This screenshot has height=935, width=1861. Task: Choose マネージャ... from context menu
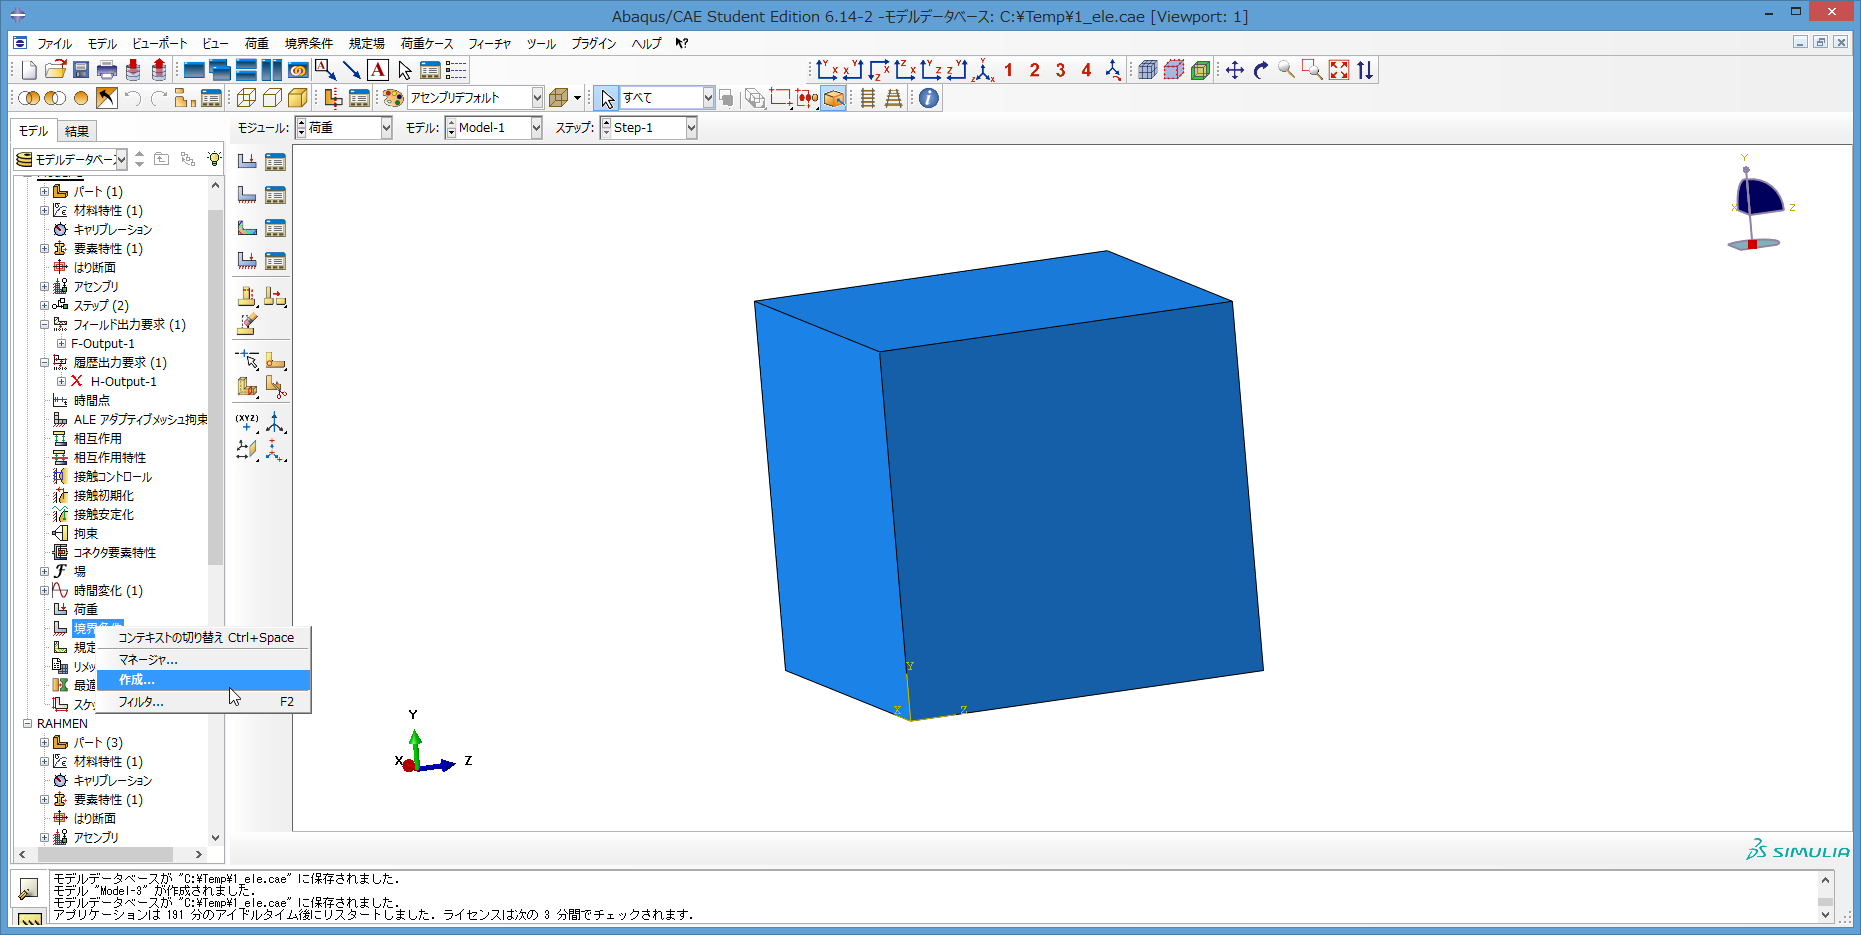point(204,660)
